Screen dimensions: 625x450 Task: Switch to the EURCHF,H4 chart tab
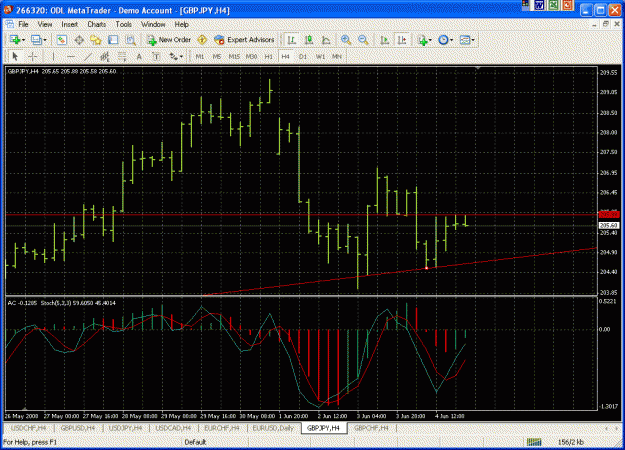222,428
